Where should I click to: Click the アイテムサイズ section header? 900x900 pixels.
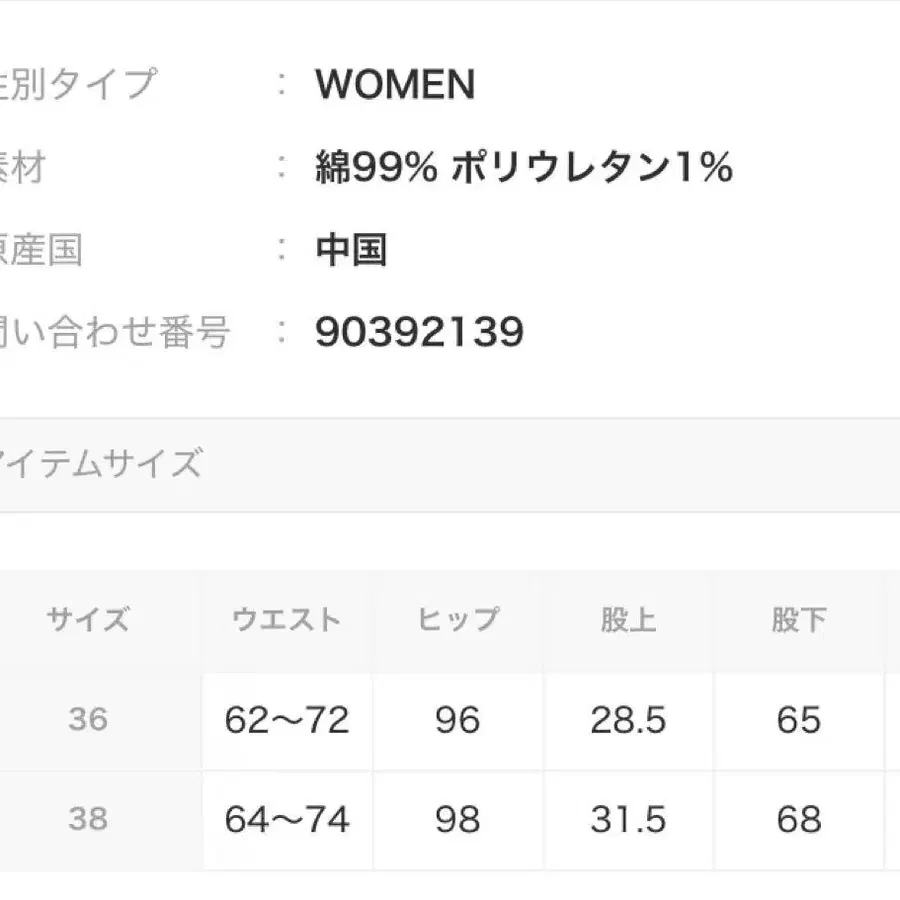point(100,464)
